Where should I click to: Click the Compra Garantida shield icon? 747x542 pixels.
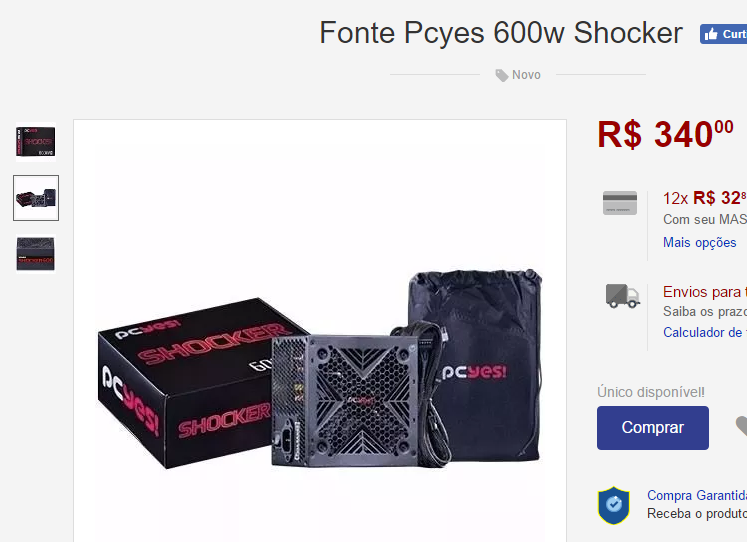[614, 505]
